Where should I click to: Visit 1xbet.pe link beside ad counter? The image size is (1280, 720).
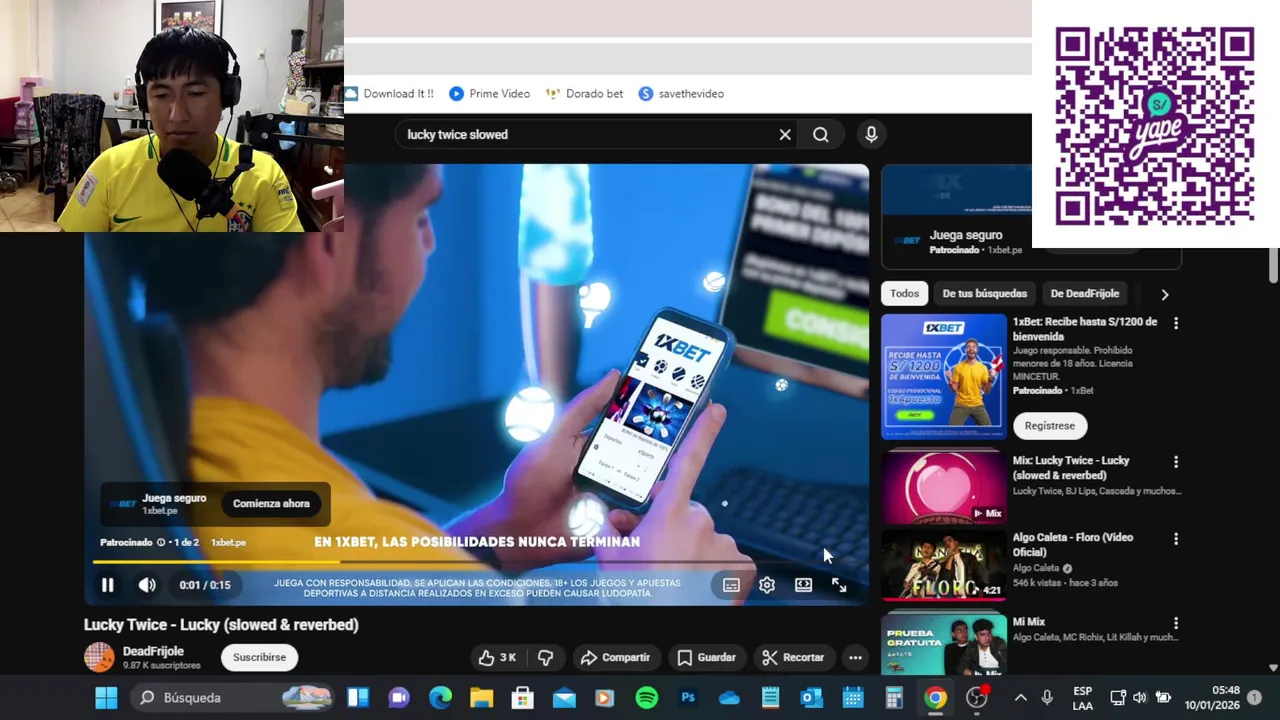pos(228,542)
